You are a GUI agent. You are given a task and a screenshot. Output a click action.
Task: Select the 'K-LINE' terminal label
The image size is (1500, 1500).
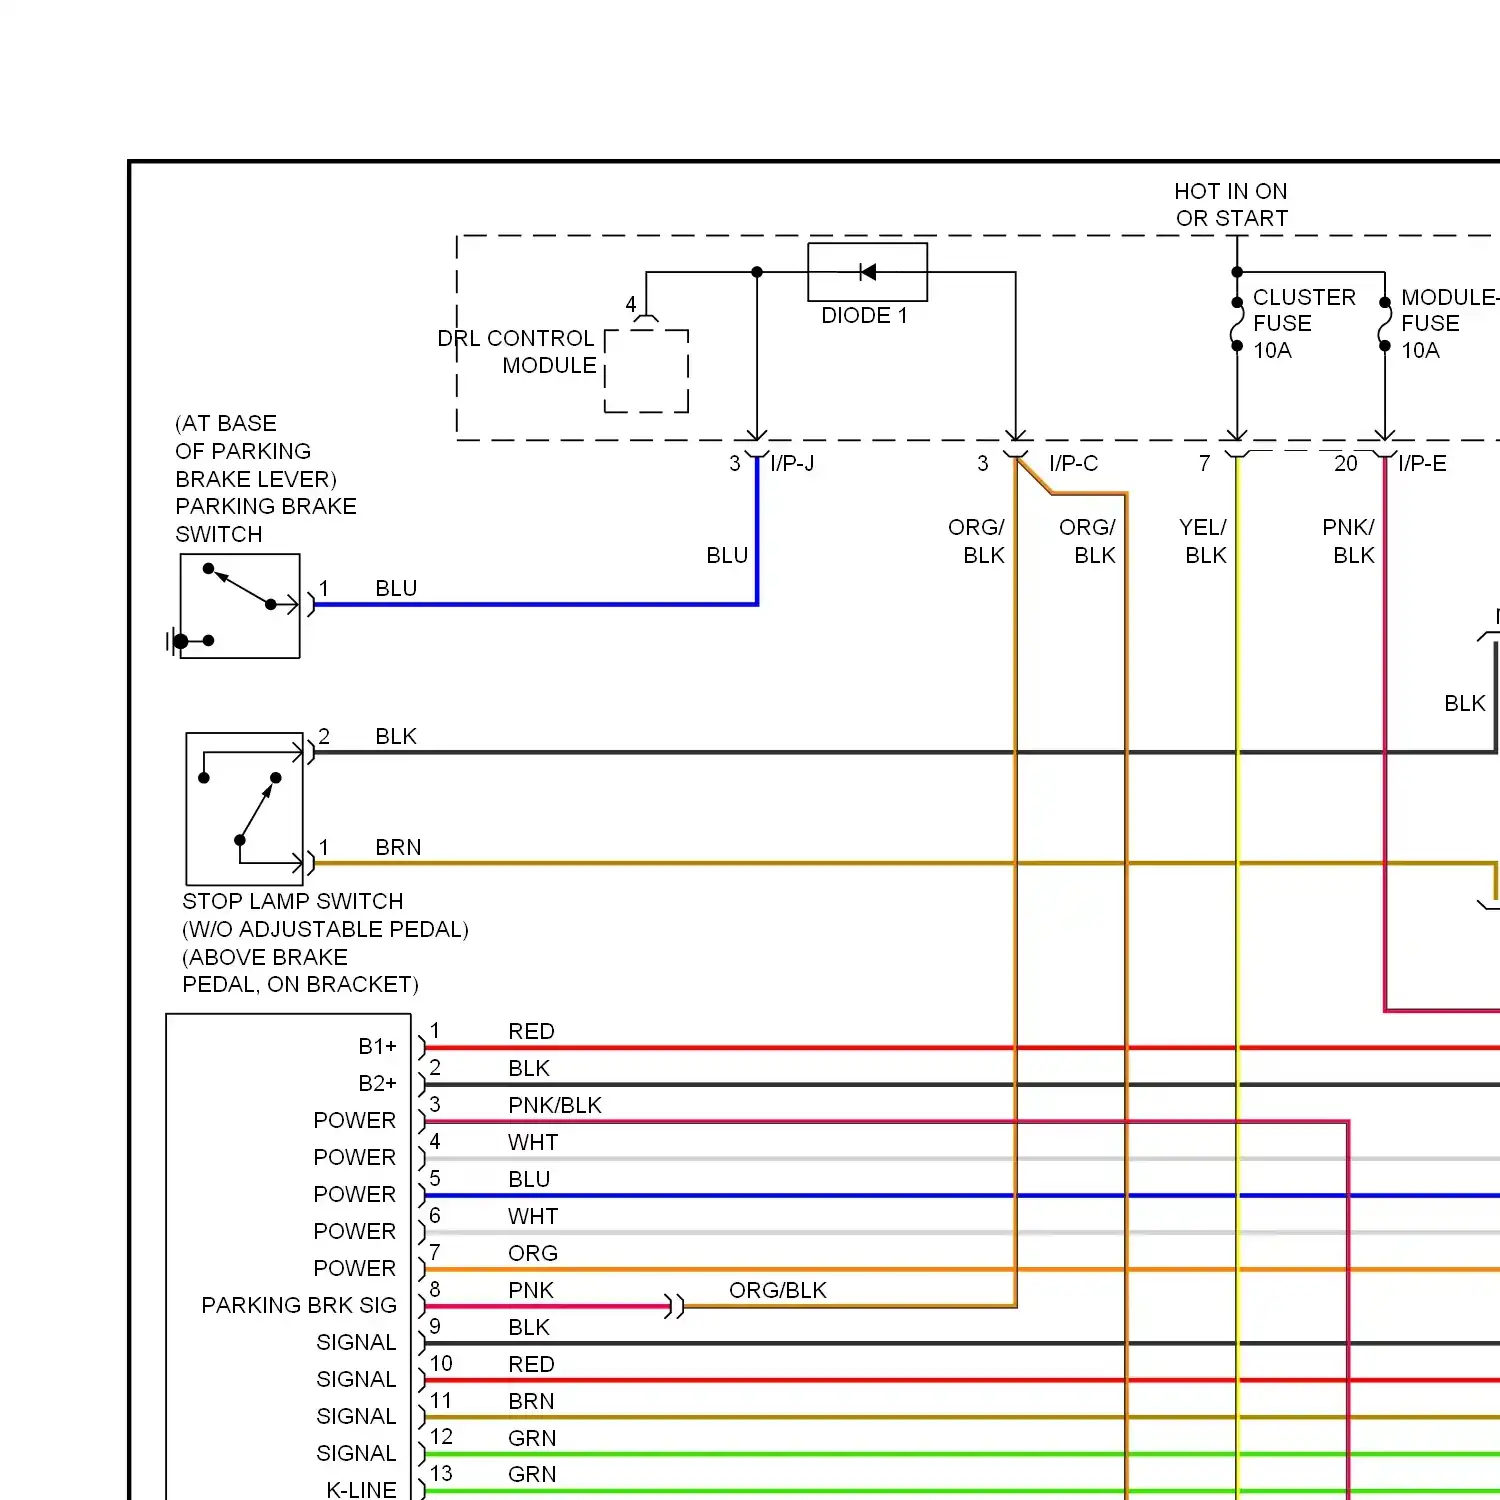361,1489
